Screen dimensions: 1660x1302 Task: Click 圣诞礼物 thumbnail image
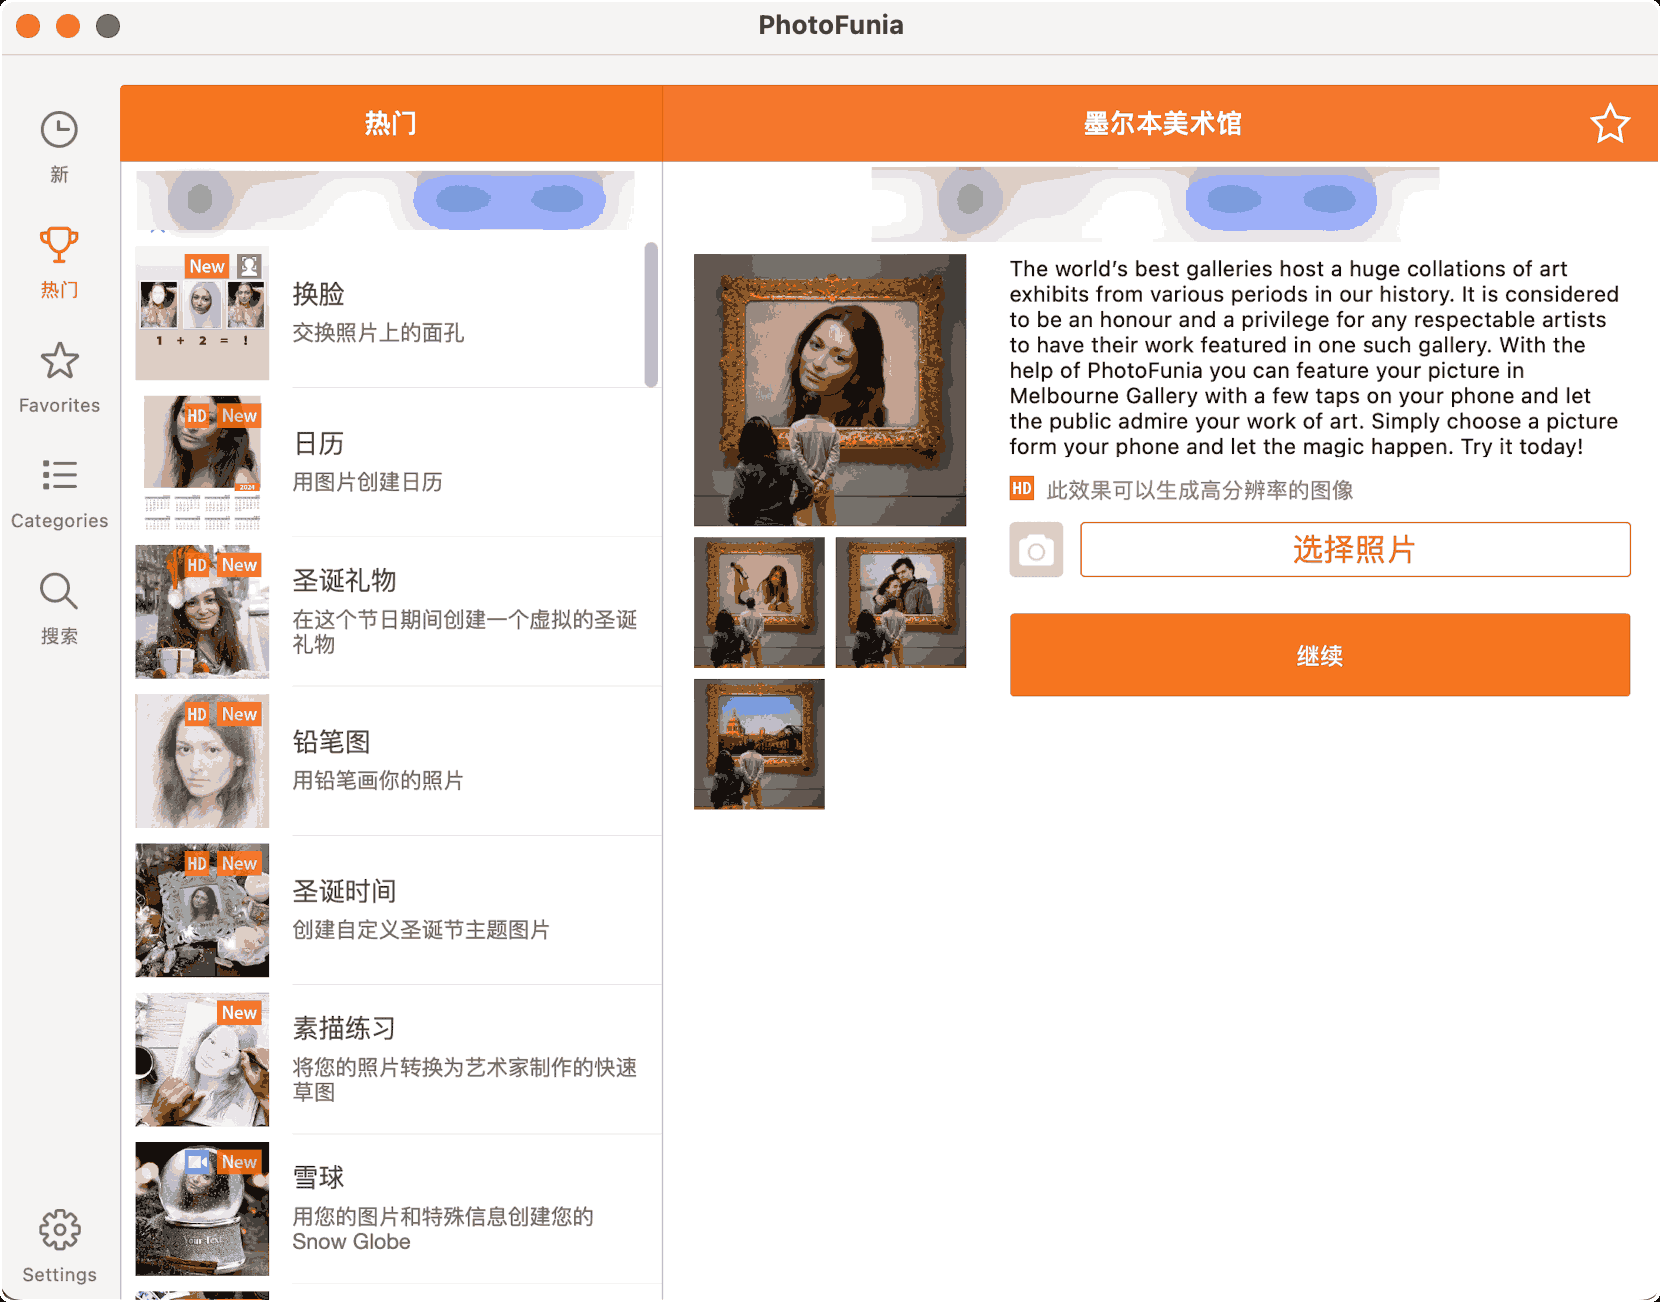[202, 611]
